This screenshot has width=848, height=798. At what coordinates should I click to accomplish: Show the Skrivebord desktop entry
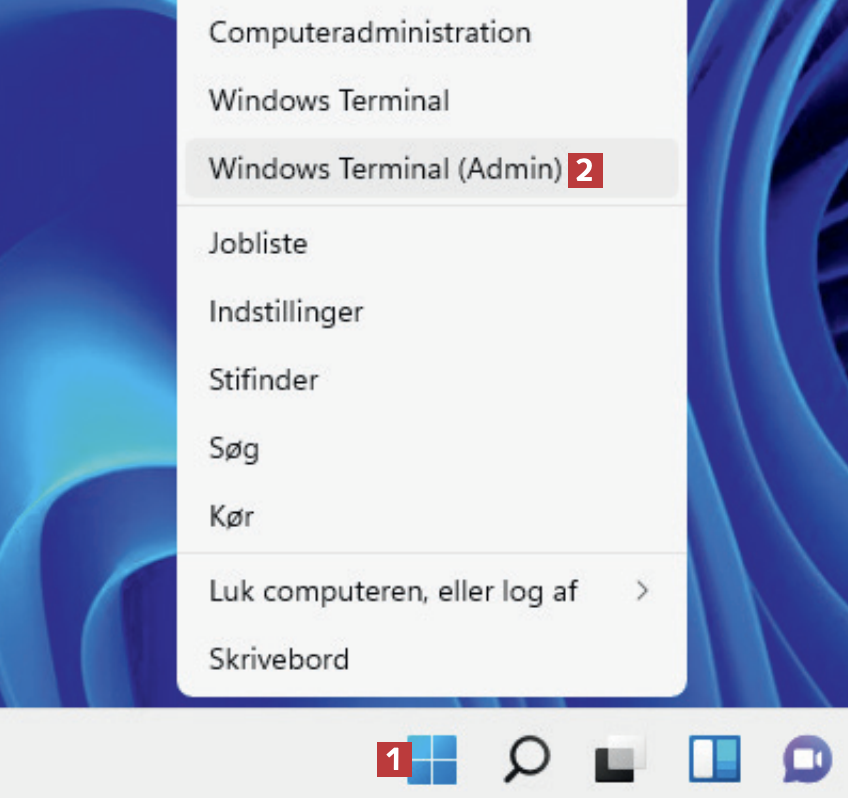(x=432, y=659)
